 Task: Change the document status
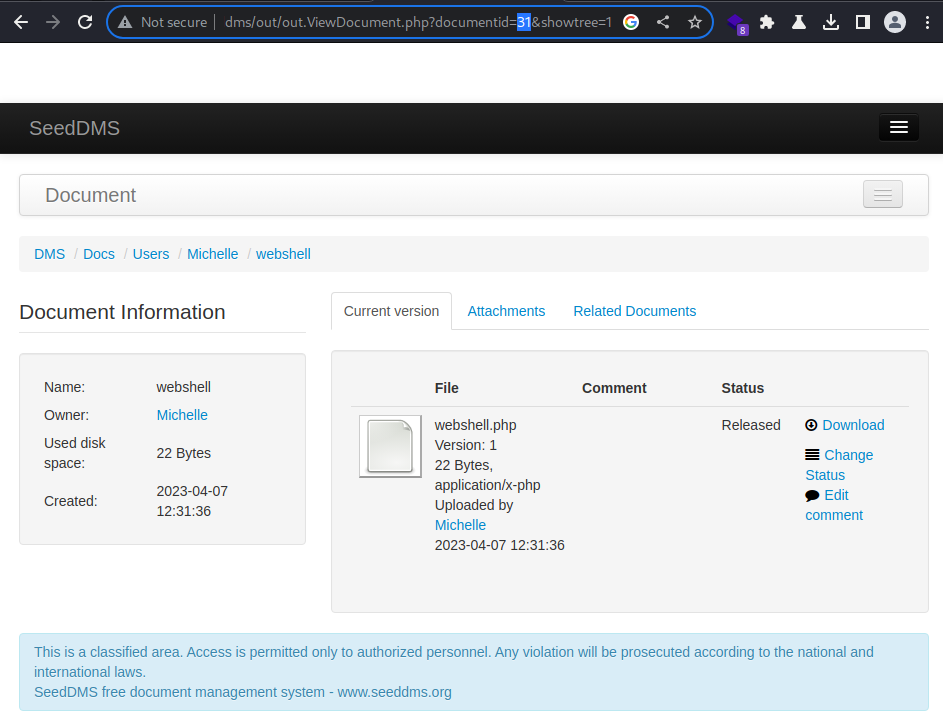click(839, 465)
